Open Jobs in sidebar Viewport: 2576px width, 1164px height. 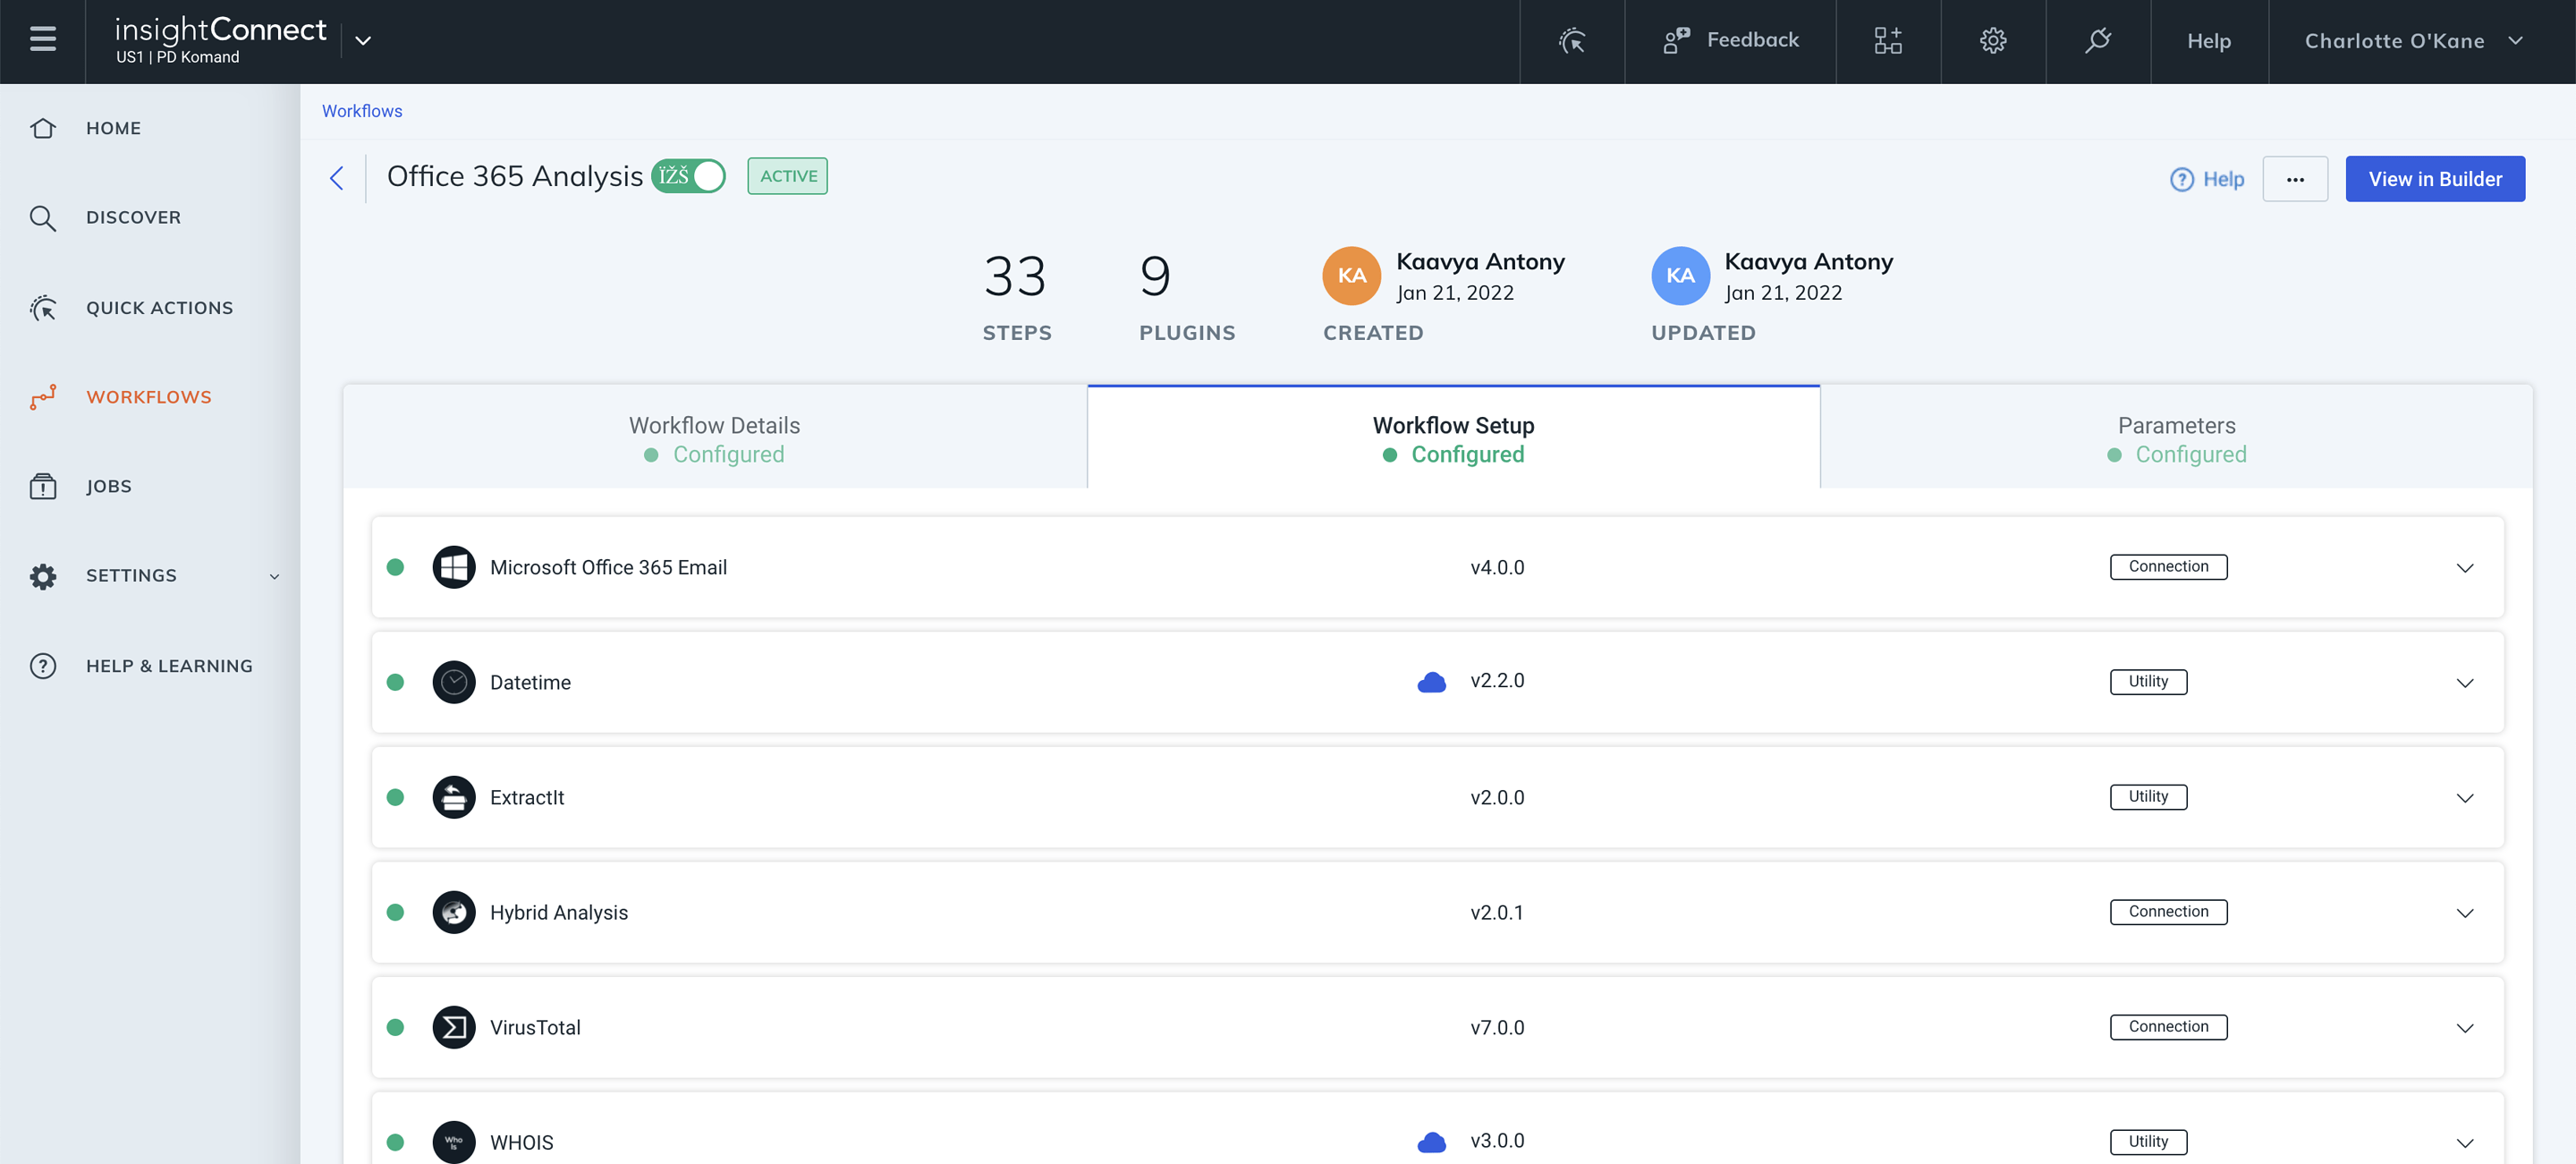[108, 486]
